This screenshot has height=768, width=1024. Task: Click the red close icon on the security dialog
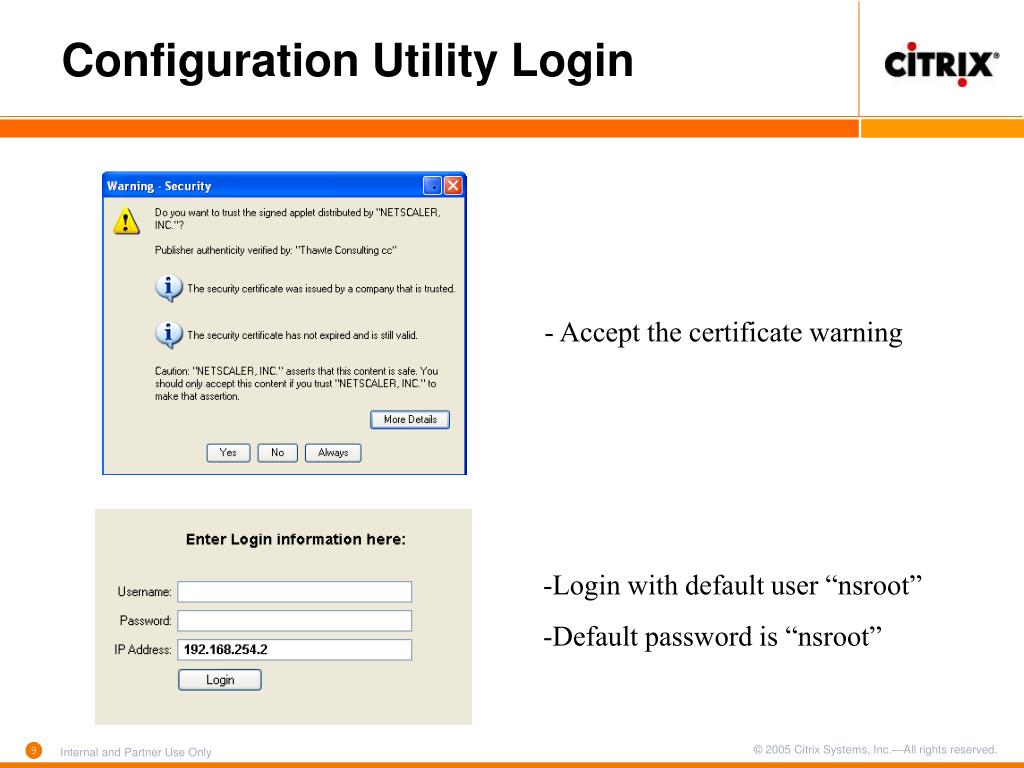tap(455, 185)
